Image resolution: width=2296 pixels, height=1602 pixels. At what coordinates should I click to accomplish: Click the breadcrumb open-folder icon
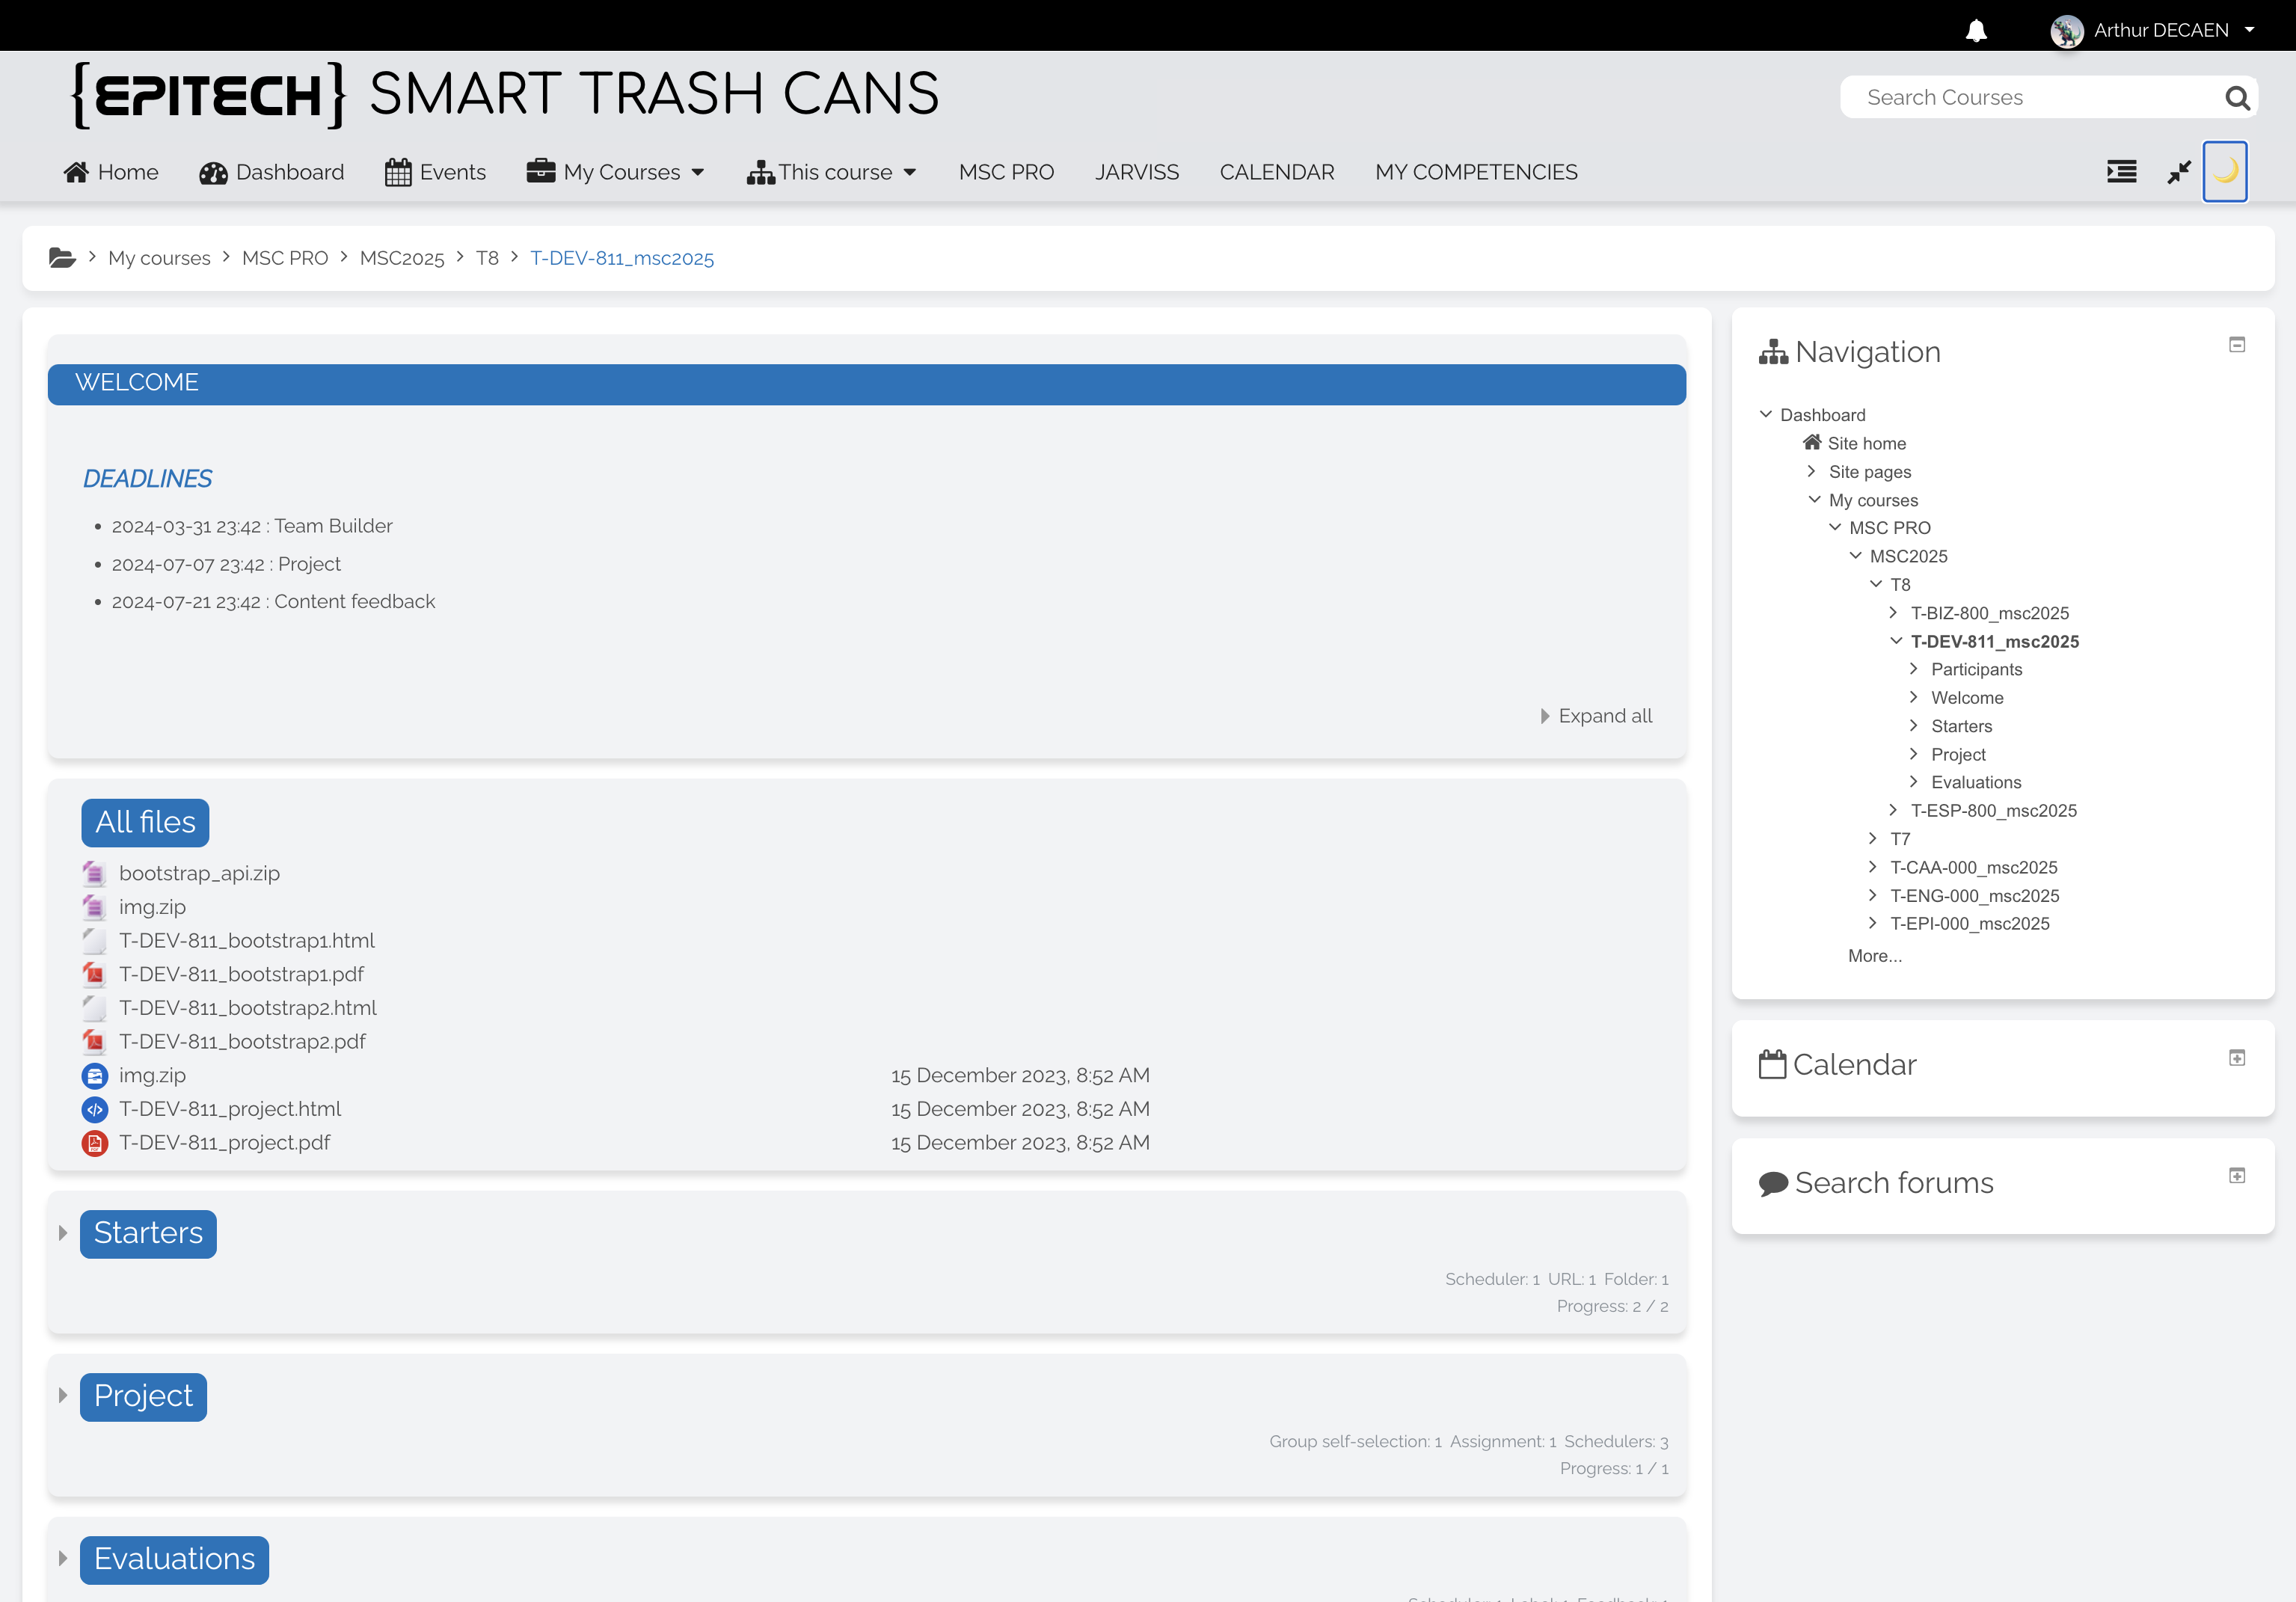pos(62,258)
